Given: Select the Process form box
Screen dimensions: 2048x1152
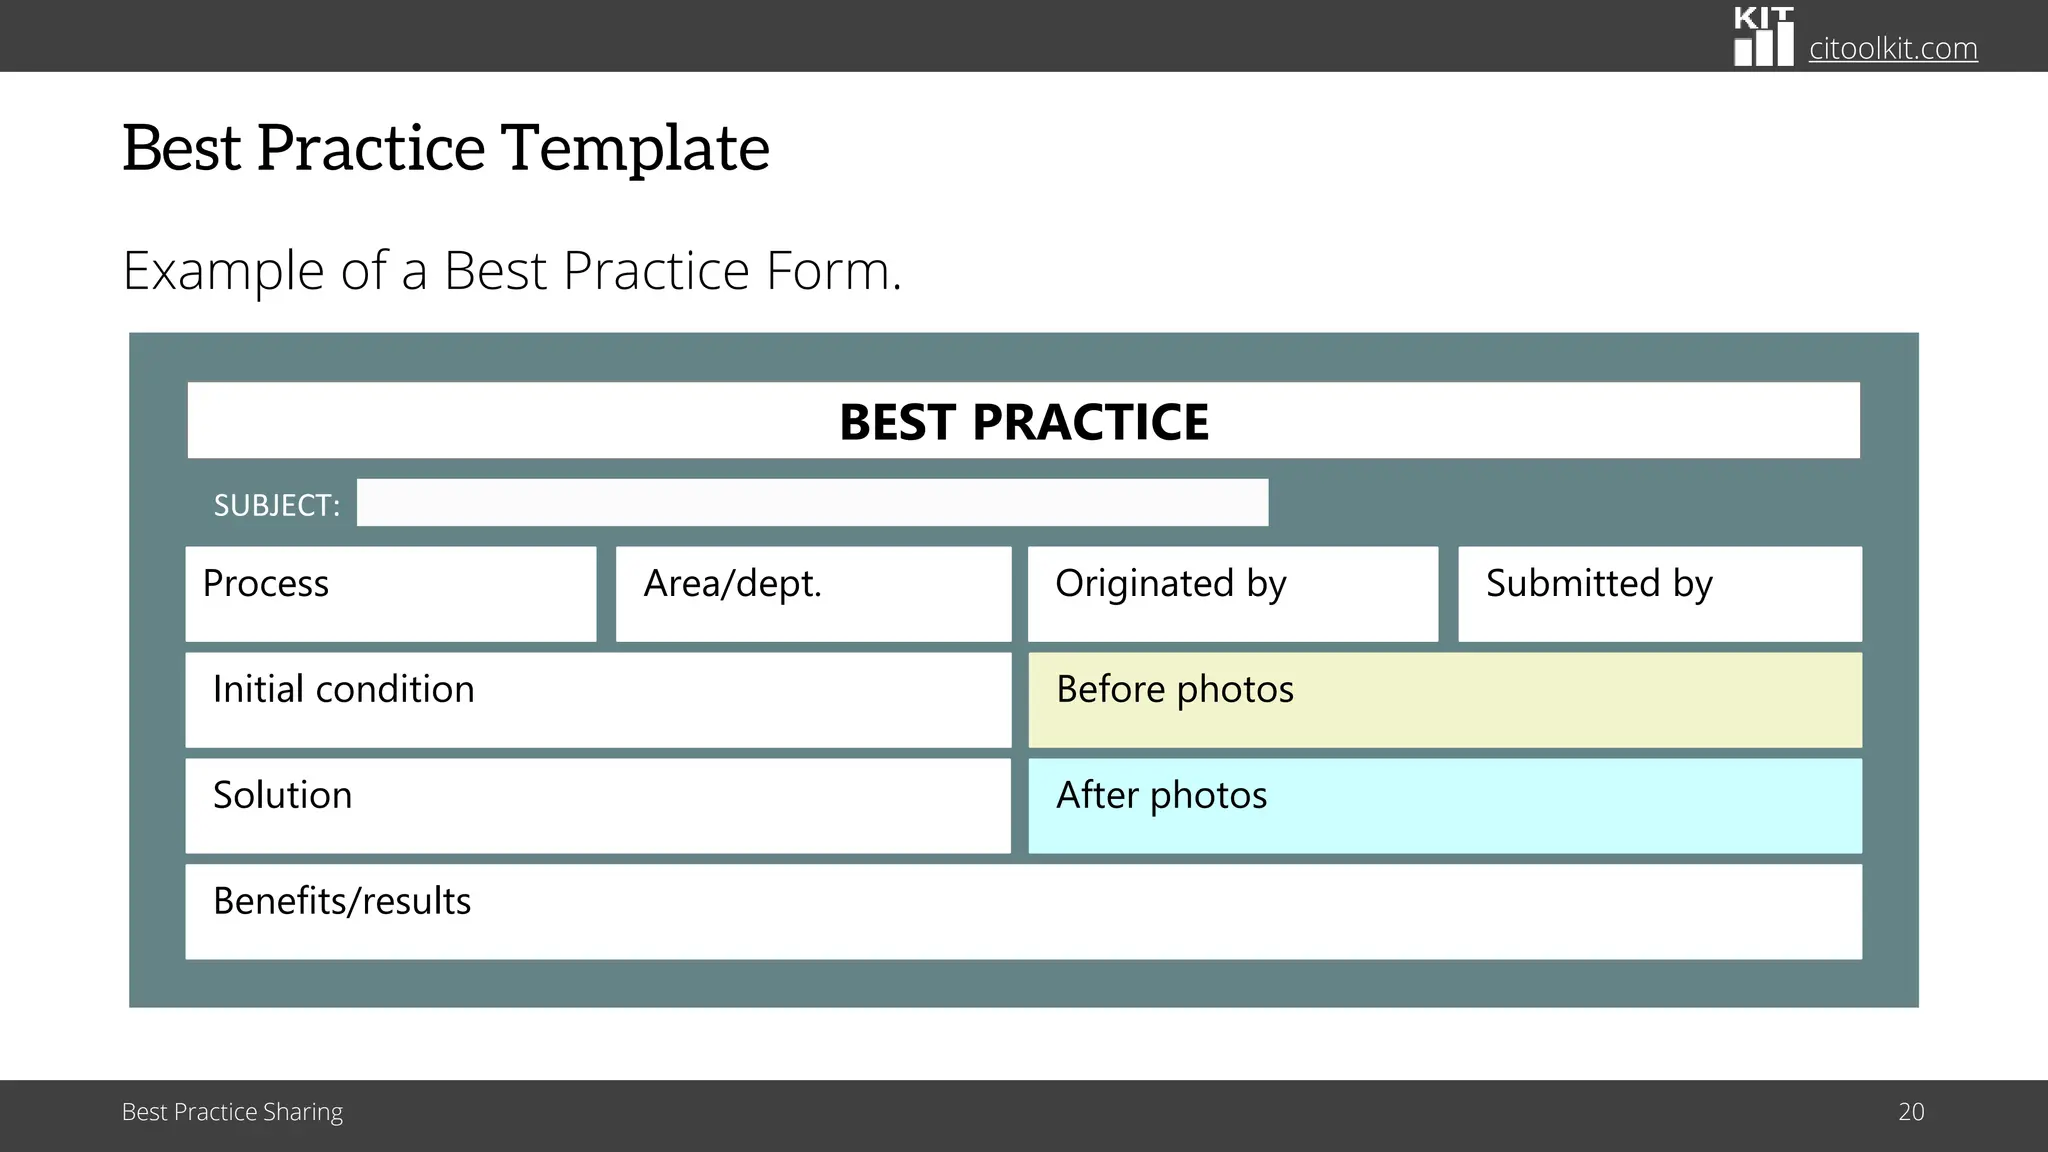Looking at the screenshot, I should pyautogui.click(x=391, y=594).
